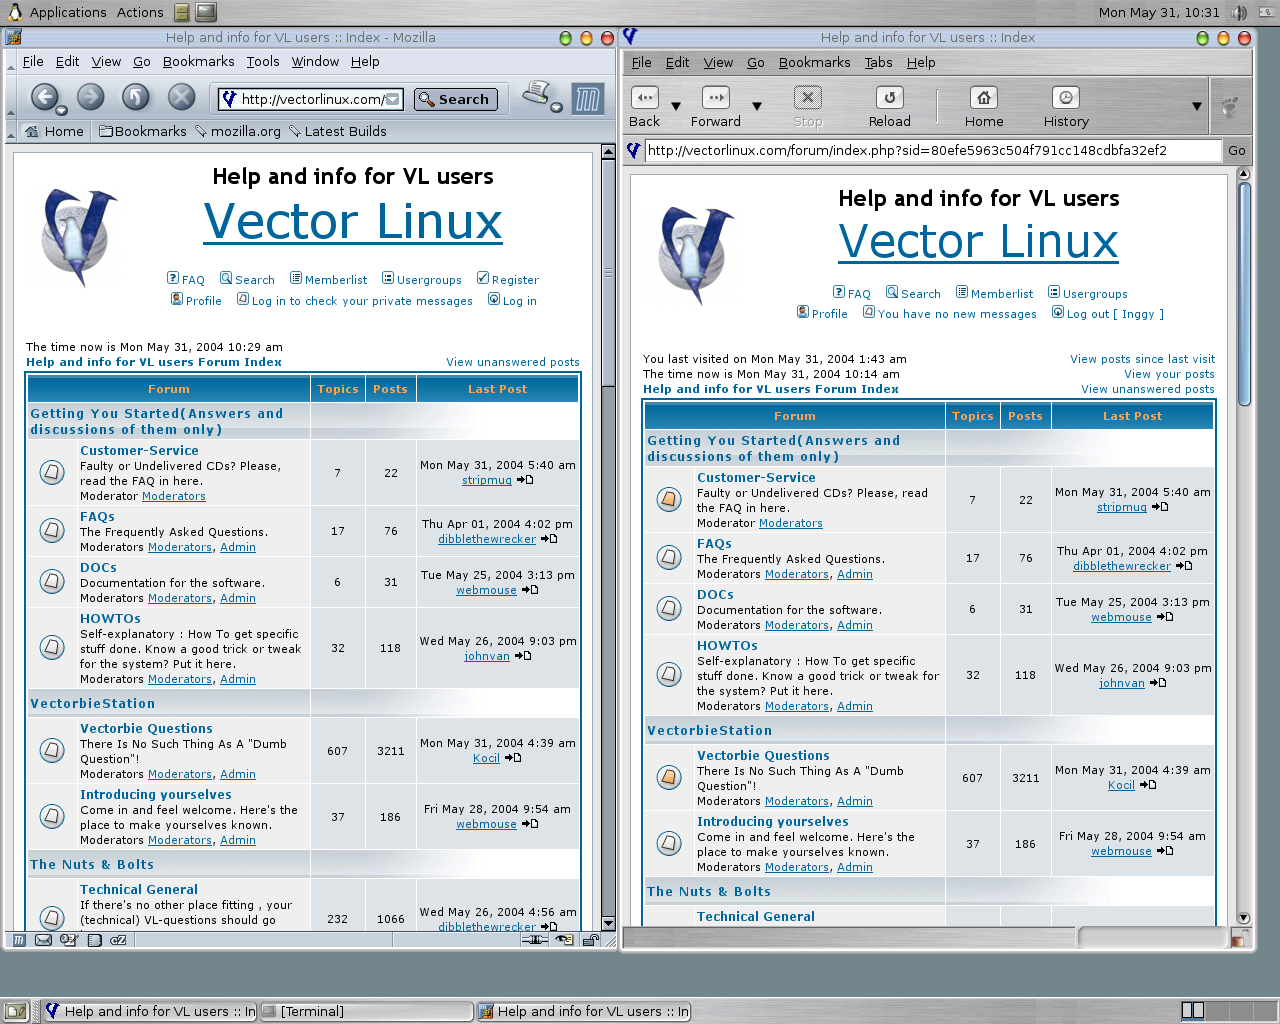1280x1024 pixels.
Task: Click the volume speaker icon in the top panel
Action: [x=1240, y=12]
